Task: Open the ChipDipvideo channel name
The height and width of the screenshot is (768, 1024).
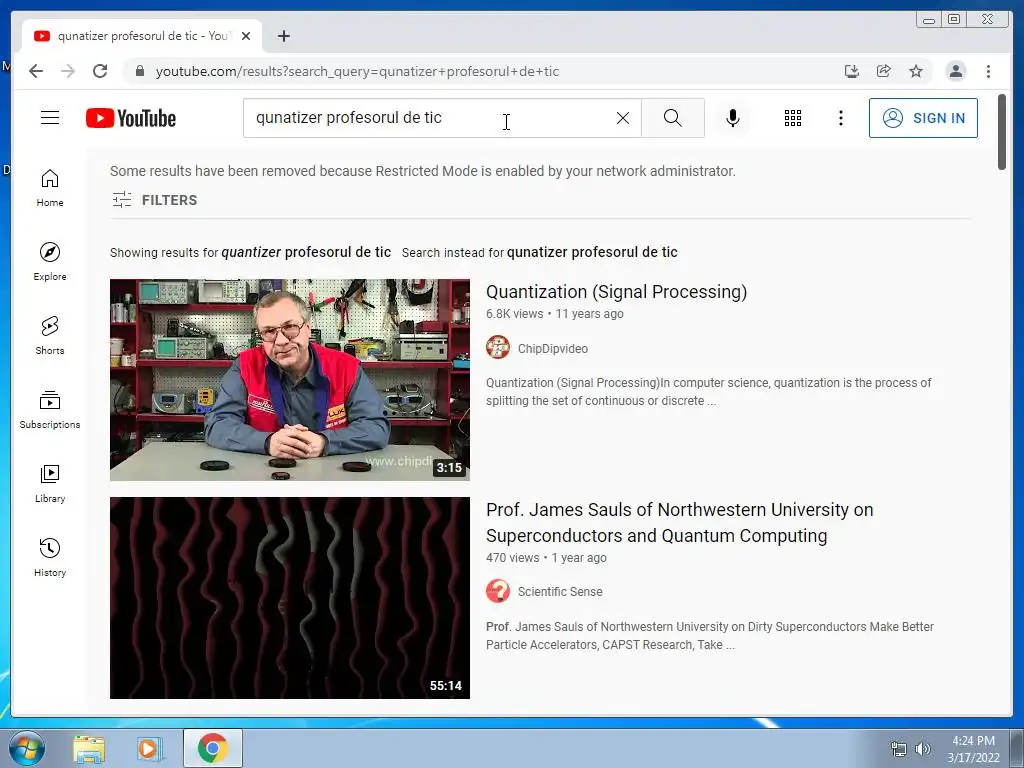Action: [552, 349]
